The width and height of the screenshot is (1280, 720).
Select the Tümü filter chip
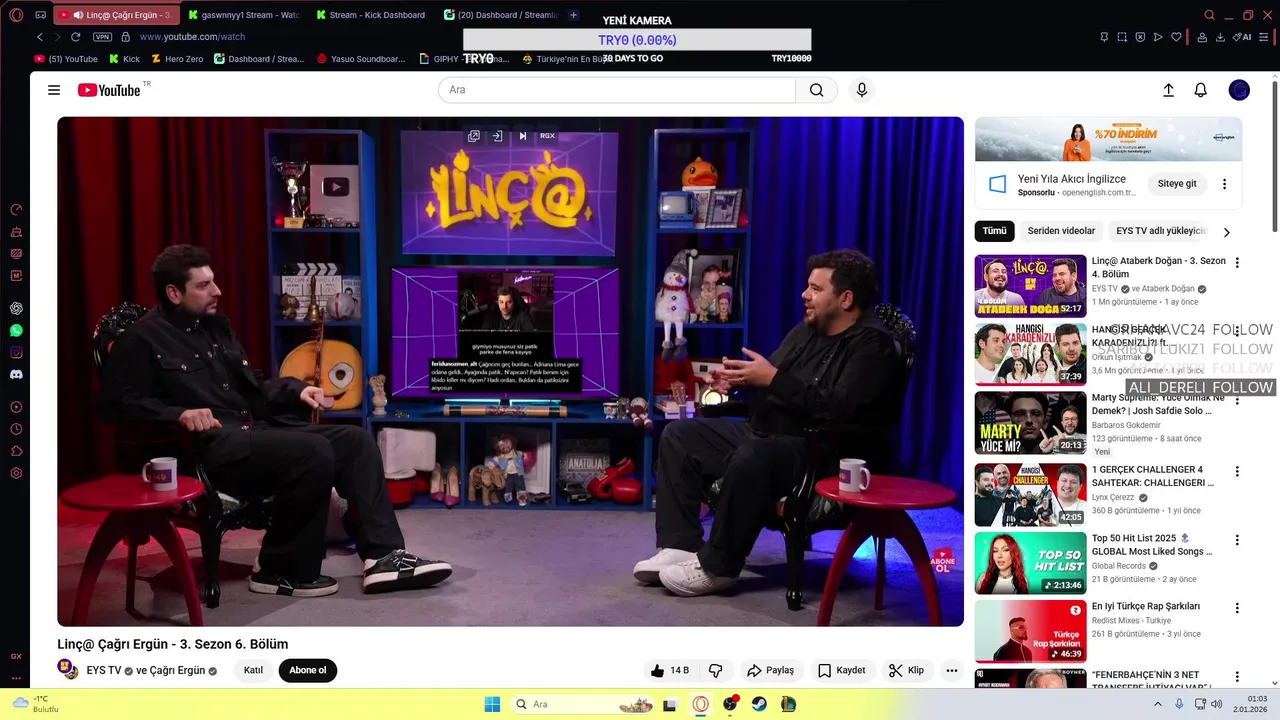pos(994,231)
